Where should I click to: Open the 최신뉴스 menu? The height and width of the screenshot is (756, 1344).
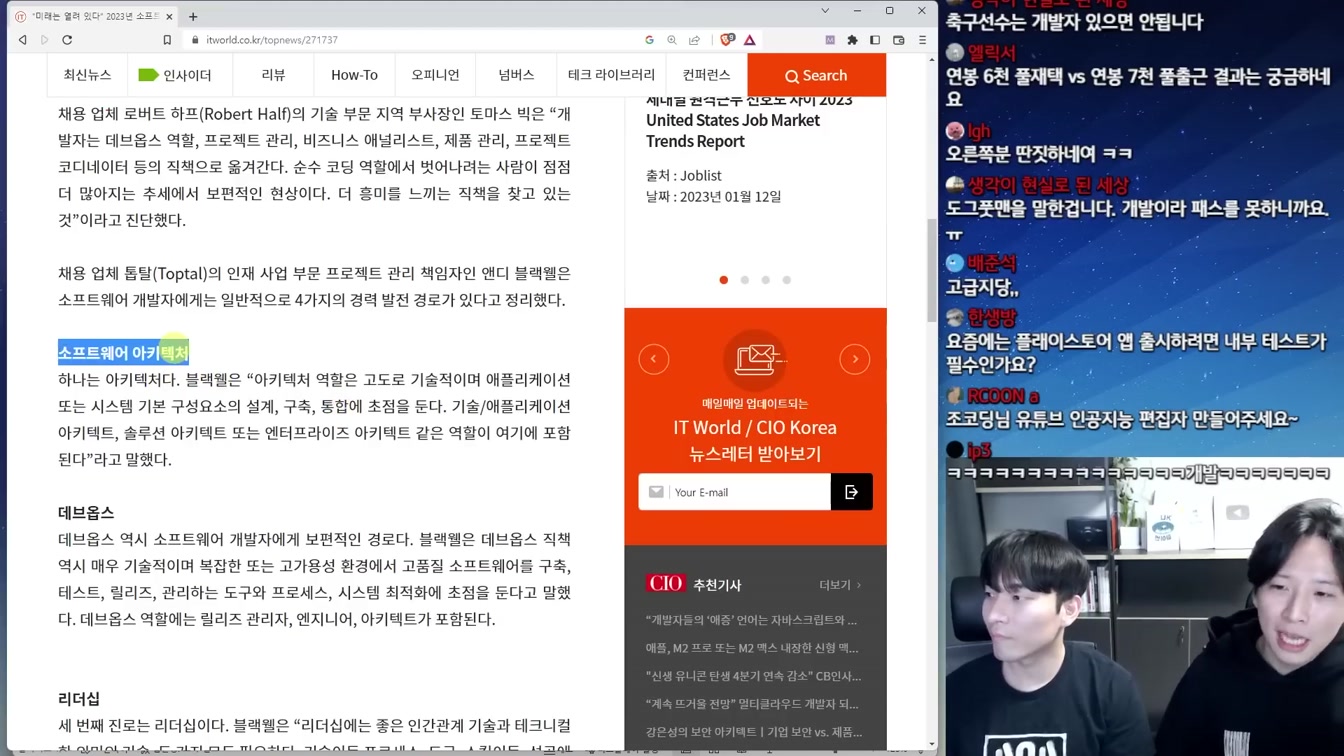pos(87,75)
